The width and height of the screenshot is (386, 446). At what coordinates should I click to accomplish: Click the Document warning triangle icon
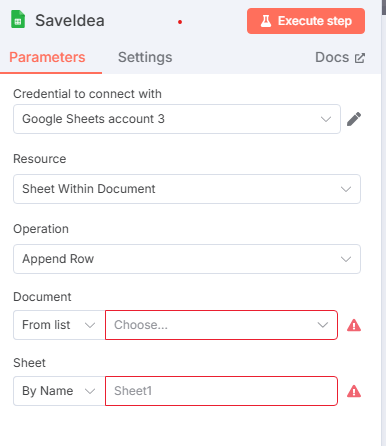tap(354, 325)
